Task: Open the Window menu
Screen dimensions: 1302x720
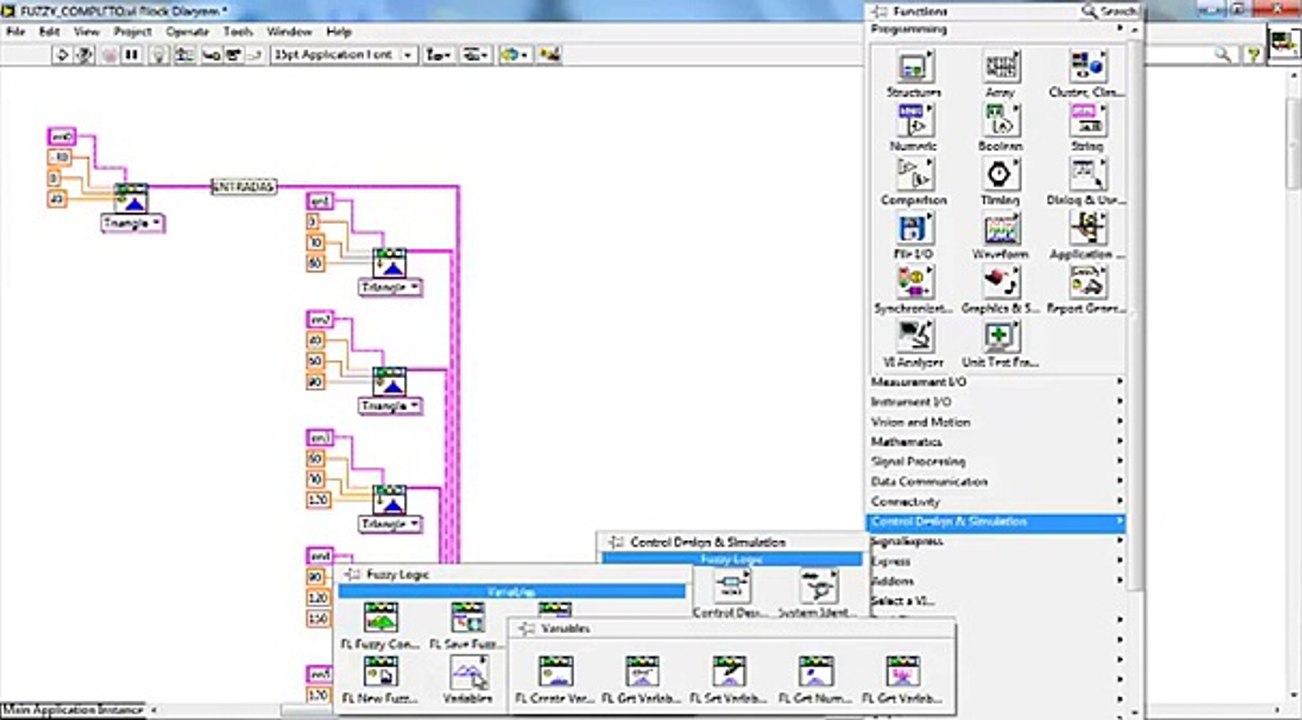Action: tap(289, 32)
